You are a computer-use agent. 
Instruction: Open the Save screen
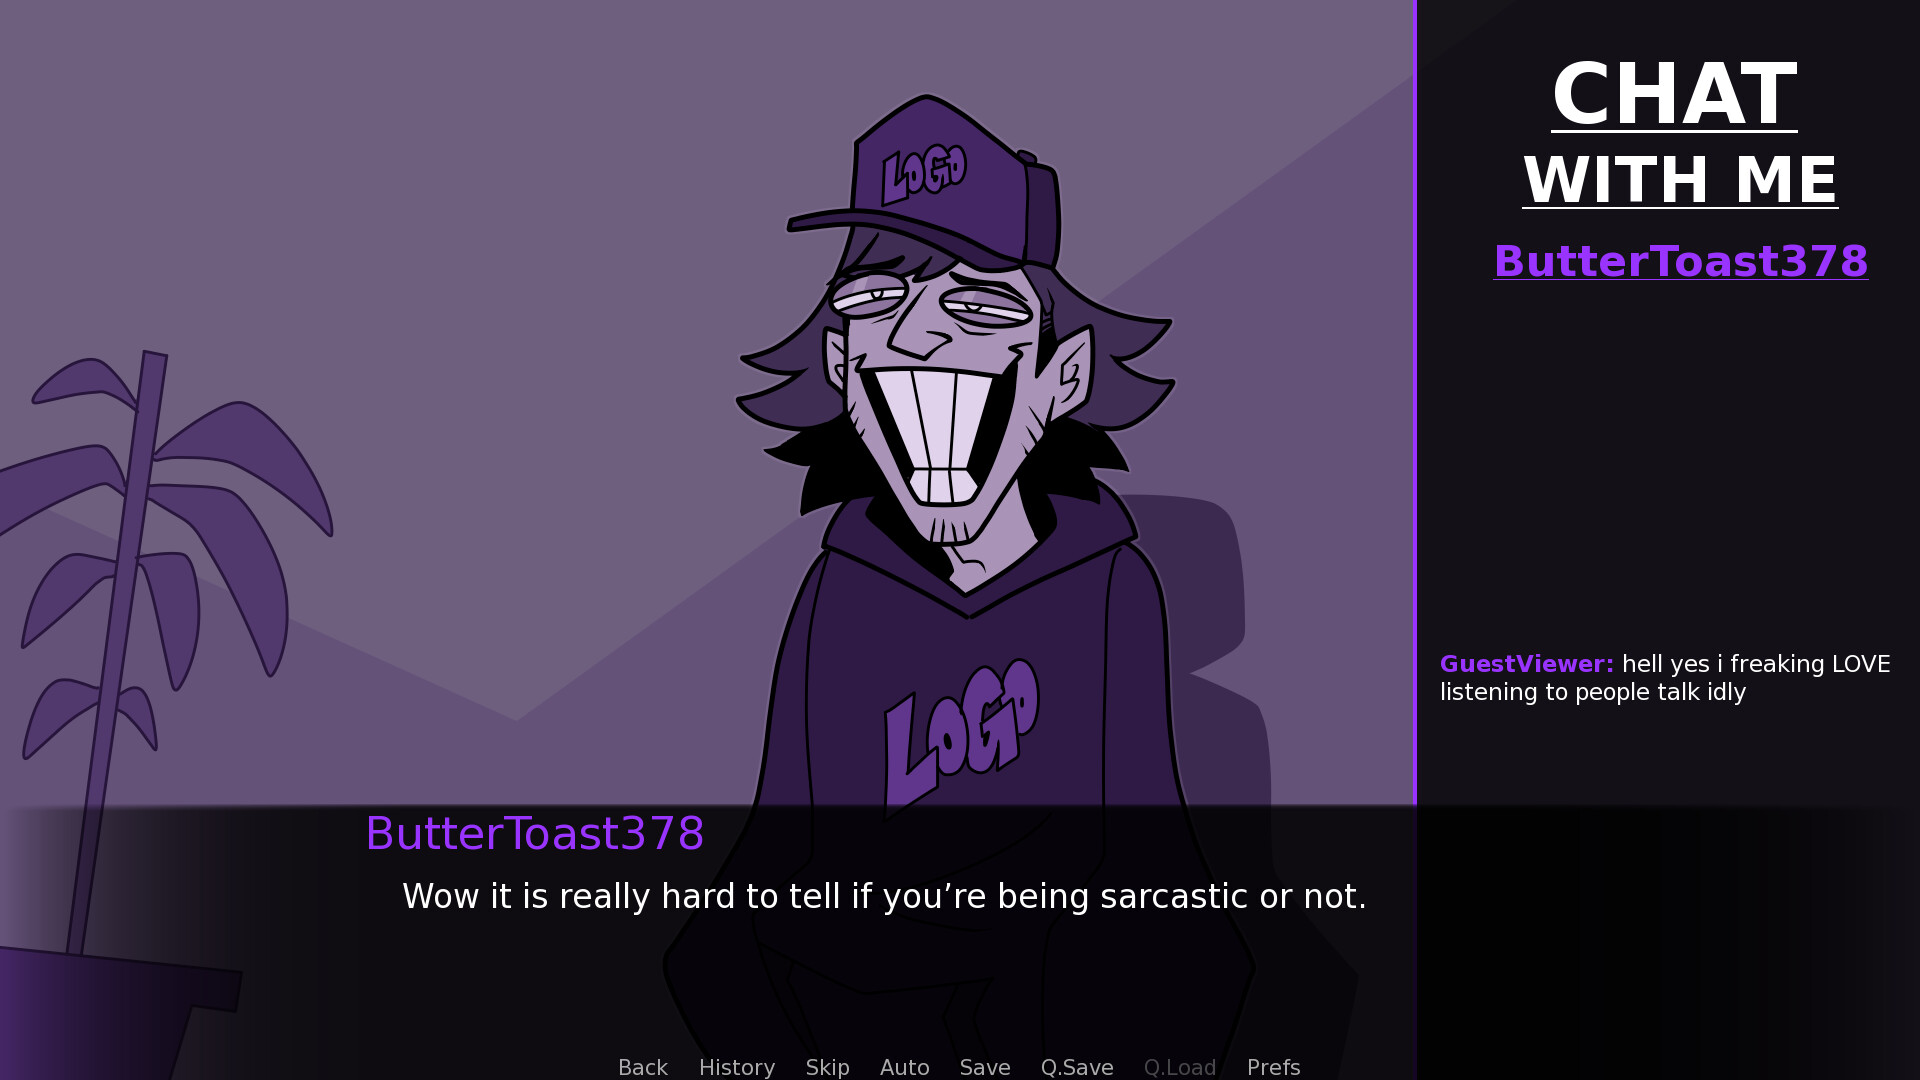point(985,1067)
